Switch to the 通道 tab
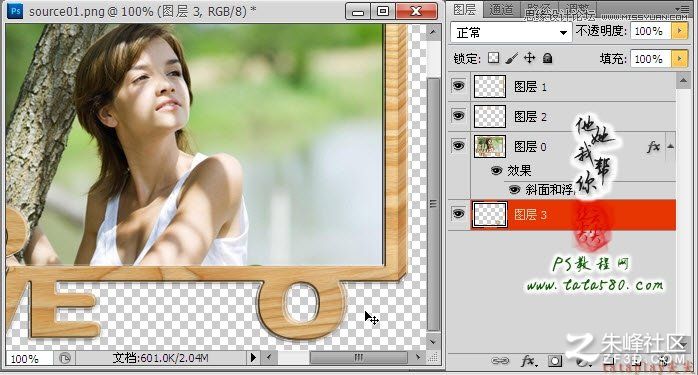698x375 pixels. pyautogui.click(x=502, y=9)
